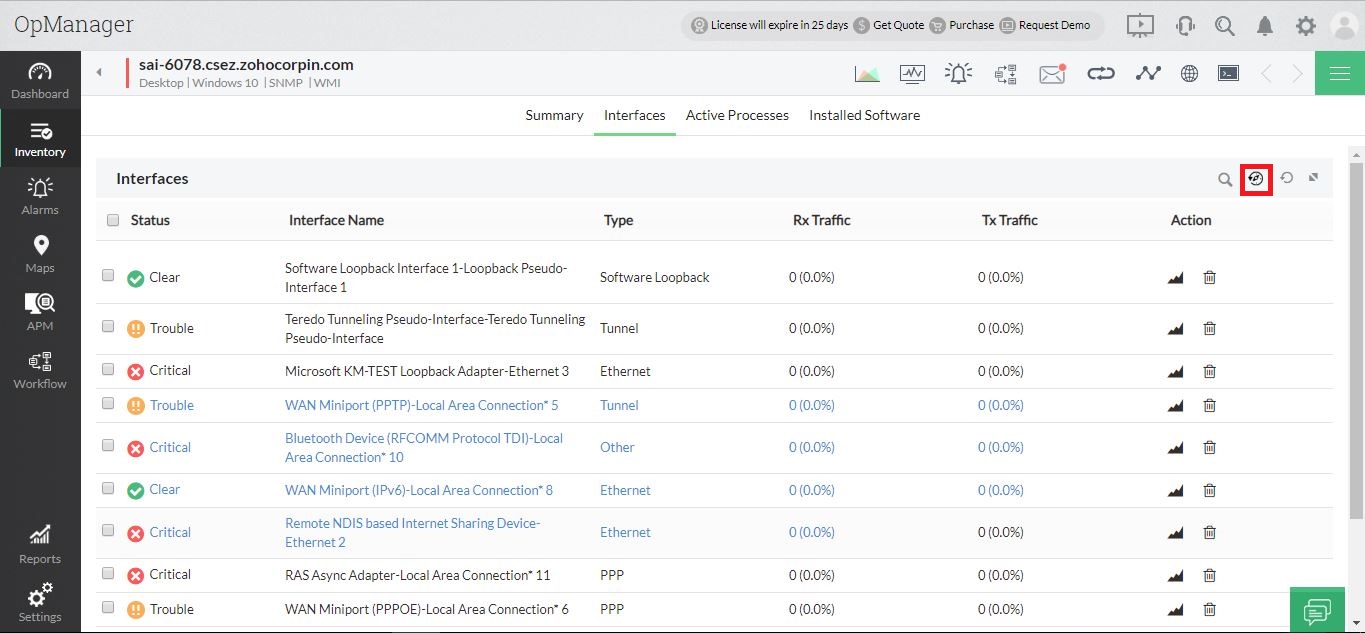Click the terminal console icon

point(1228,73)
